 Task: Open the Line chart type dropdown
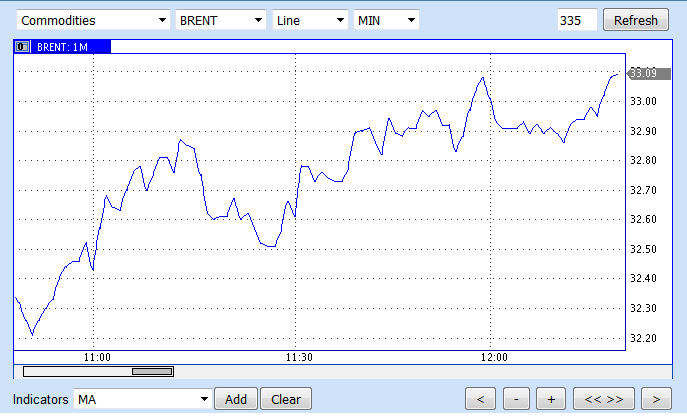click(x=310, y=20)
